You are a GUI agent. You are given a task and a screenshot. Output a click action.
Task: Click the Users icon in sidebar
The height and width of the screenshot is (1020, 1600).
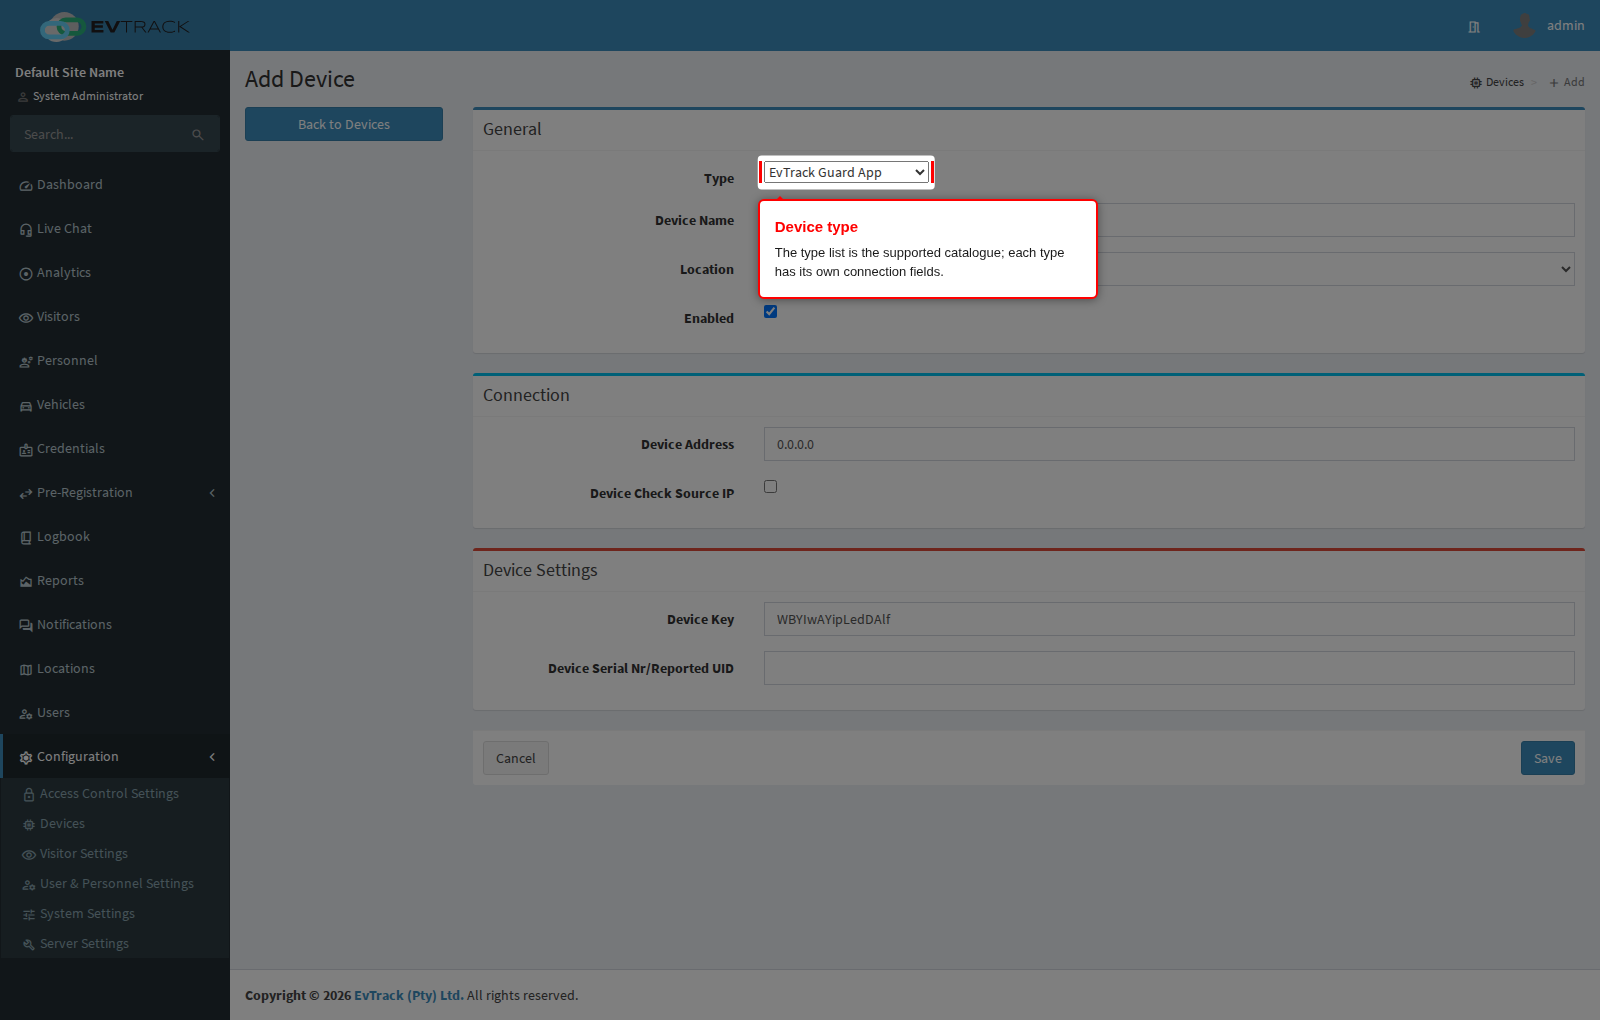26,714
